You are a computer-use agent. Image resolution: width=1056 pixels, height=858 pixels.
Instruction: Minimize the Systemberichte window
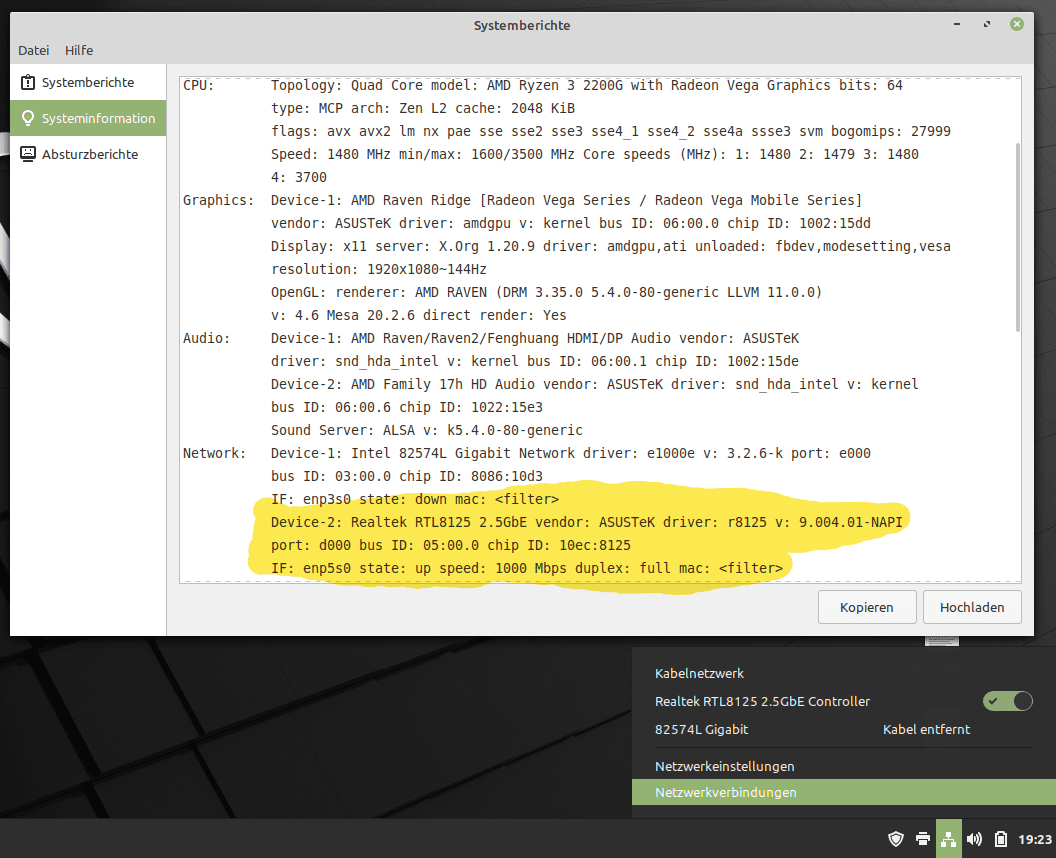(x=956, y=24)
